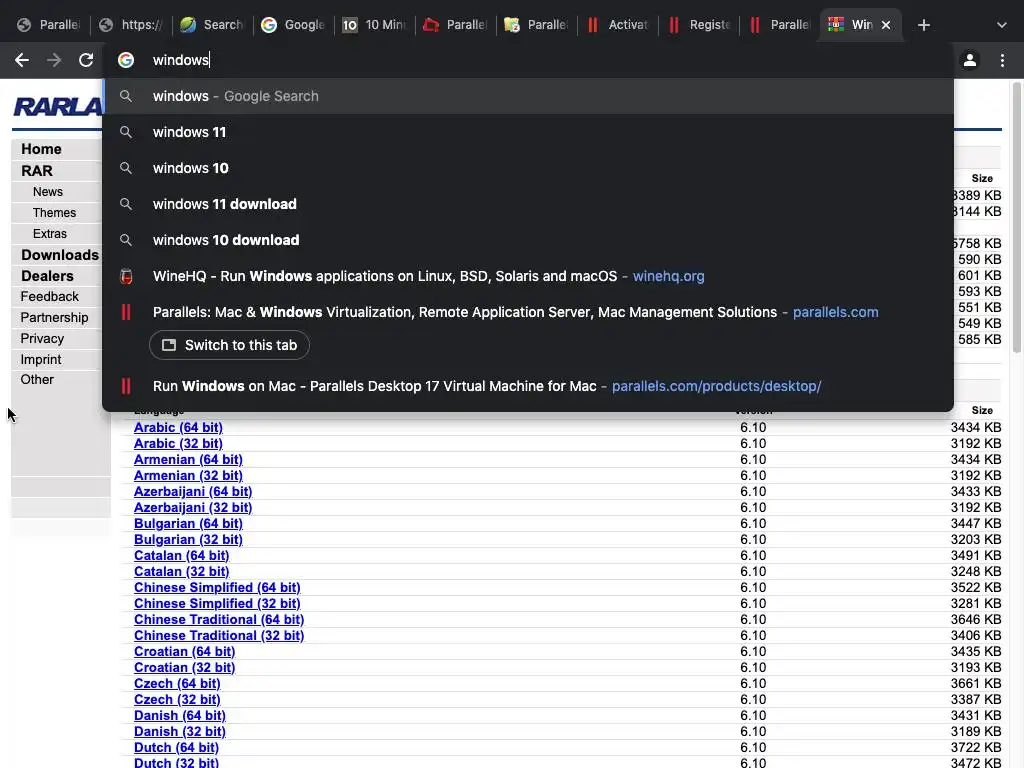The height and width of the screenshot is (768, 1024).
Task: Open Dealers in the sidebar
Action: (47, 276)
